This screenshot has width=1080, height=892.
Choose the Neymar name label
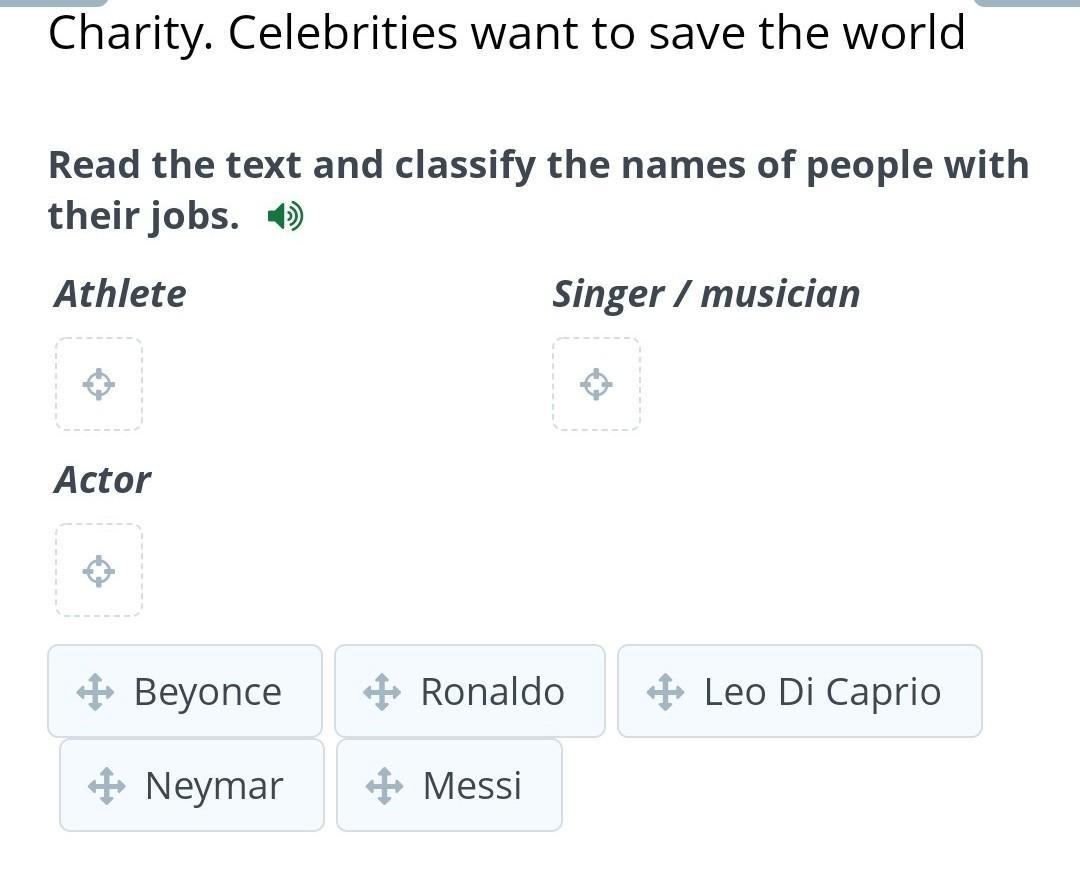click(214, 786)
